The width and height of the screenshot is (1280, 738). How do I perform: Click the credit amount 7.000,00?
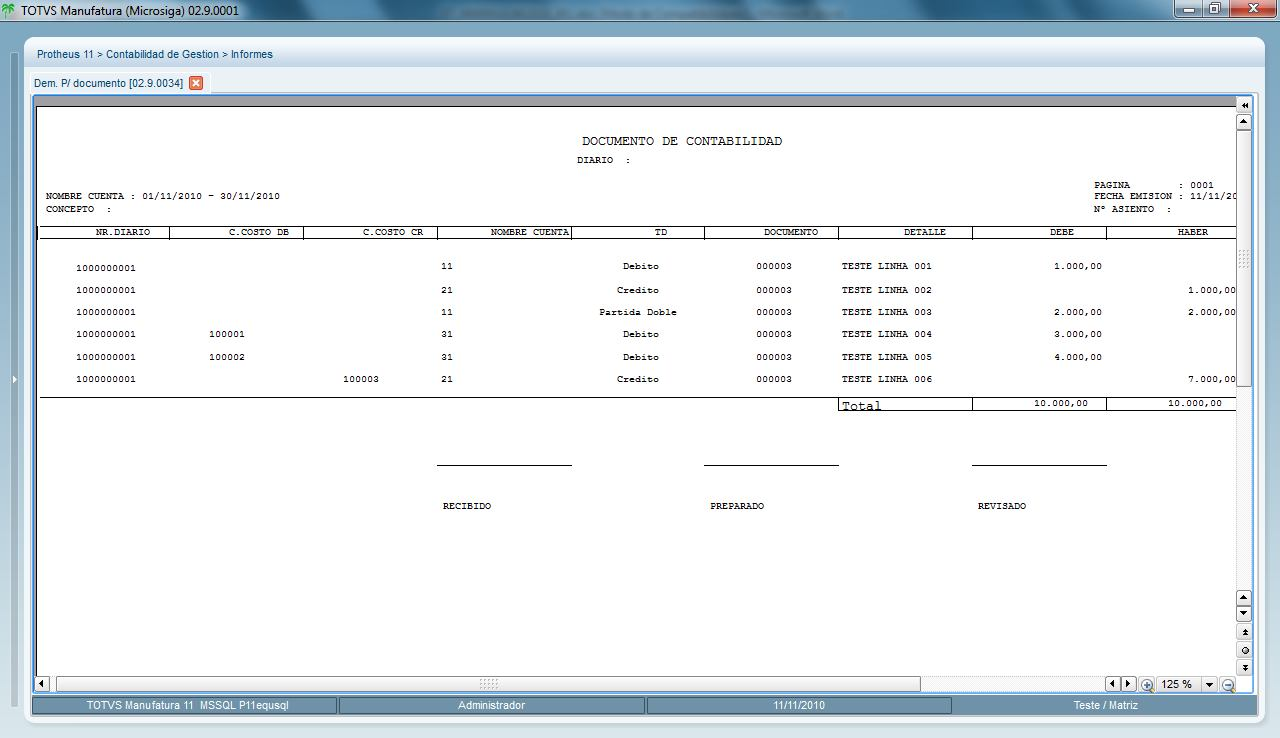click(1212, 379)
